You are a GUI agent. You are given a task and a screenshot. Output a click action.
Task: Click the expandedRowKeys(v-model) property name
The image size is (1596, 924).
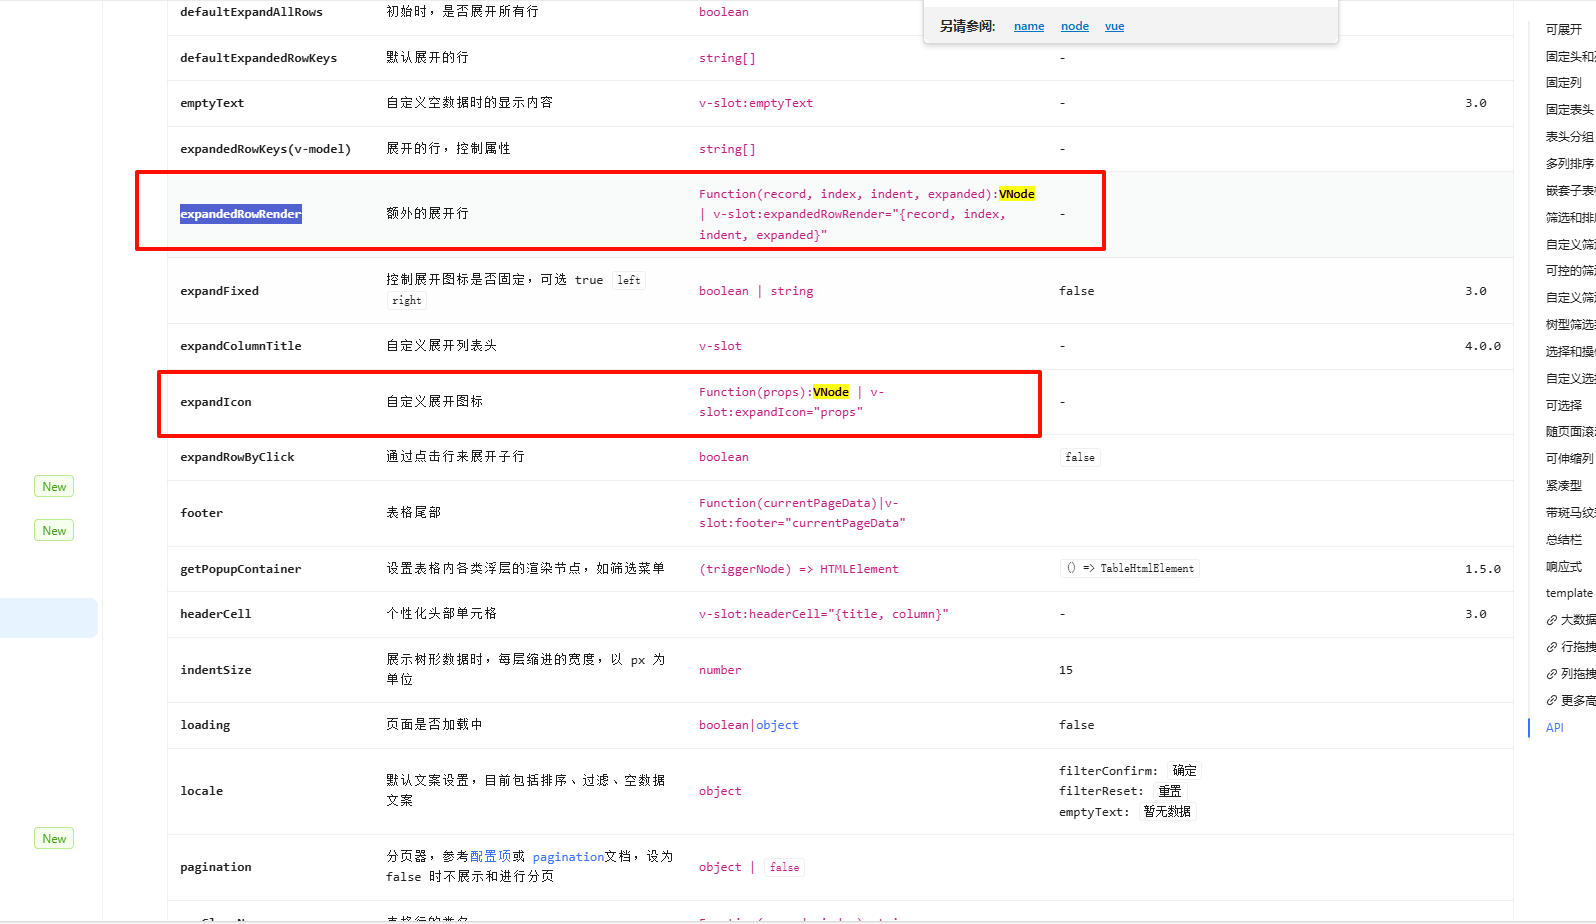pos(266,149)
